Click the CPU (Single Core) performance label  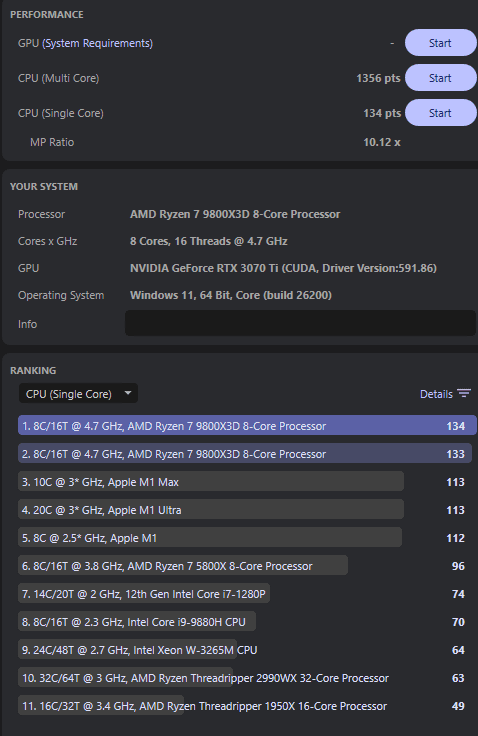click(x=61, y=113)
